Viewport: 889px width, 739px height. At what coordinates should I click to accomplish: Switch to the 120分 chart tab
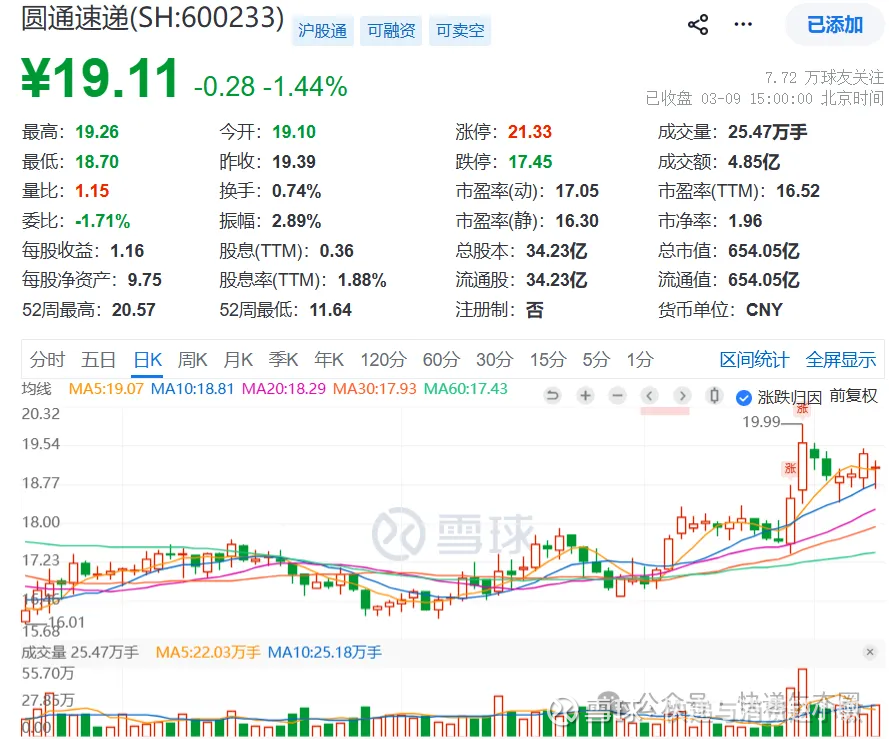[384, 360]
